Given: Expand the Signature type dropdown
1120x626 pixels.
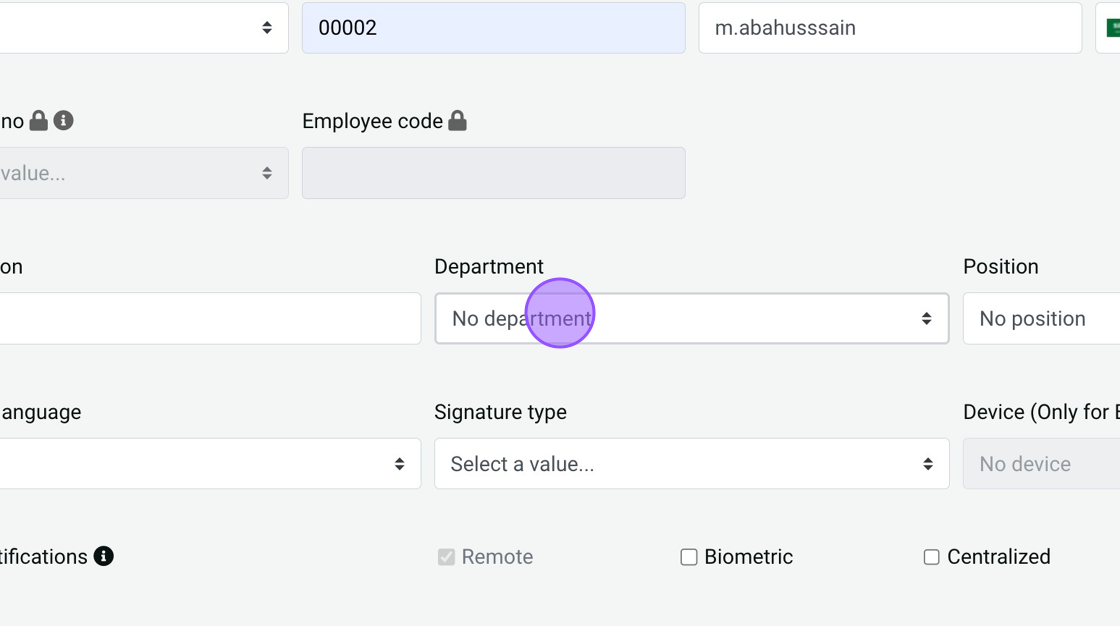Looking at the screenshot, I should [691, 464].
